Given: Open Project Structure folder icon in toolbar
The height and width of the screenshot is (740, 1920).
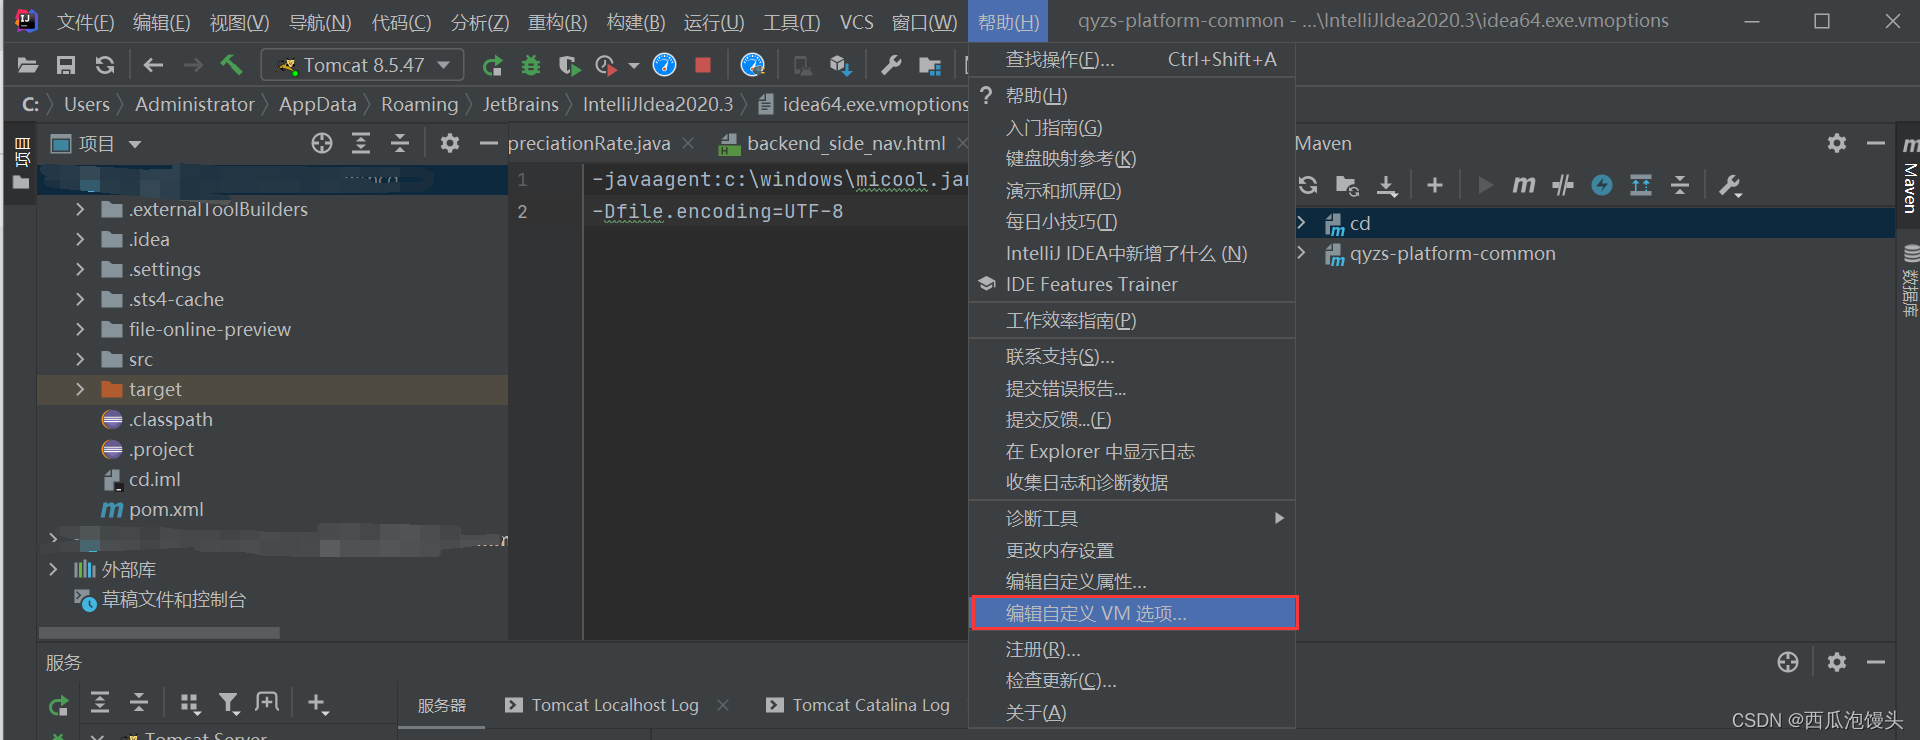Looking at the screenshot, I should 930,66.
